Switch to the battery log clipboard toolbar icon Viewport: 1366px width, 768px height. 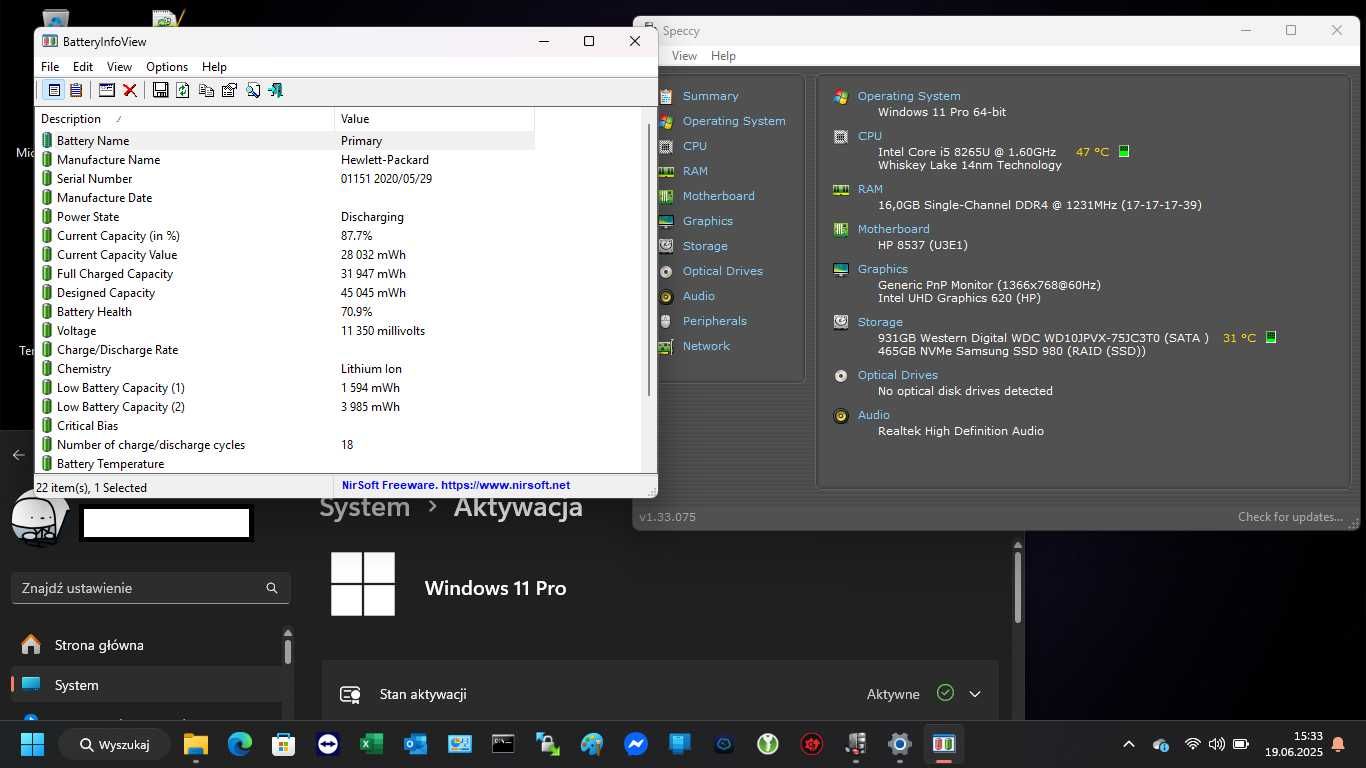pyautogui.click(x=76, y=90)
